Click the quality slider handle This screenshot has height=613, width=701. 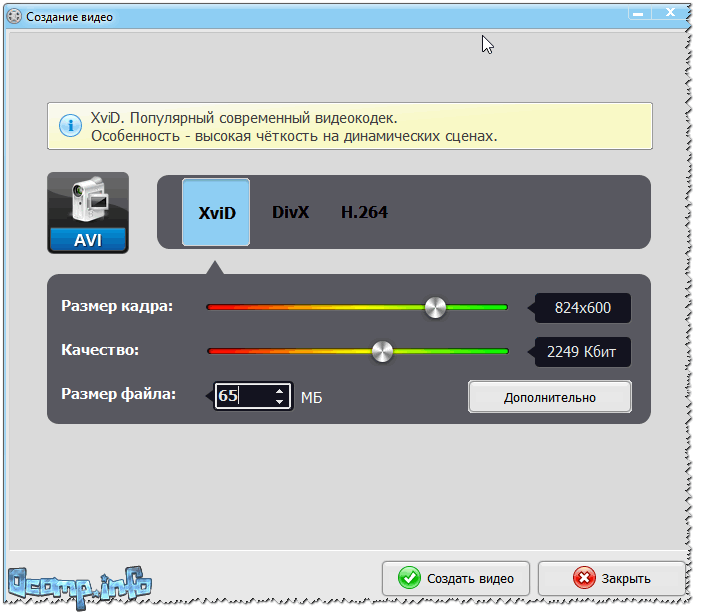[382, 351]
